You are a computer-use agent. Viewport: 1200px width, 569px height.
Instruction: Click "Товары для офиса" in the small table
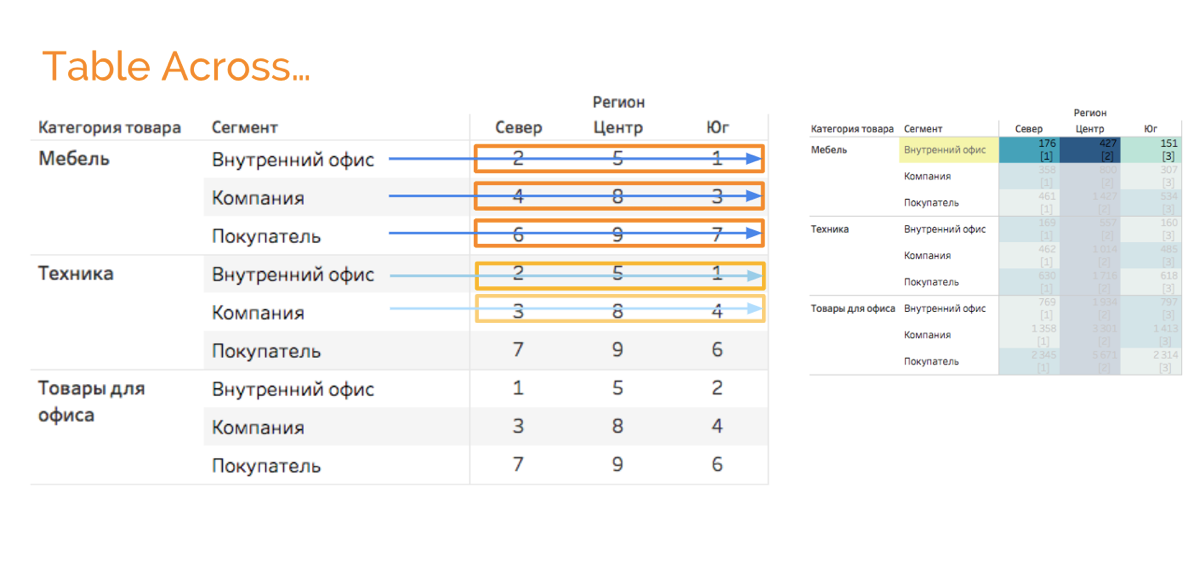[x=852, y=309]
